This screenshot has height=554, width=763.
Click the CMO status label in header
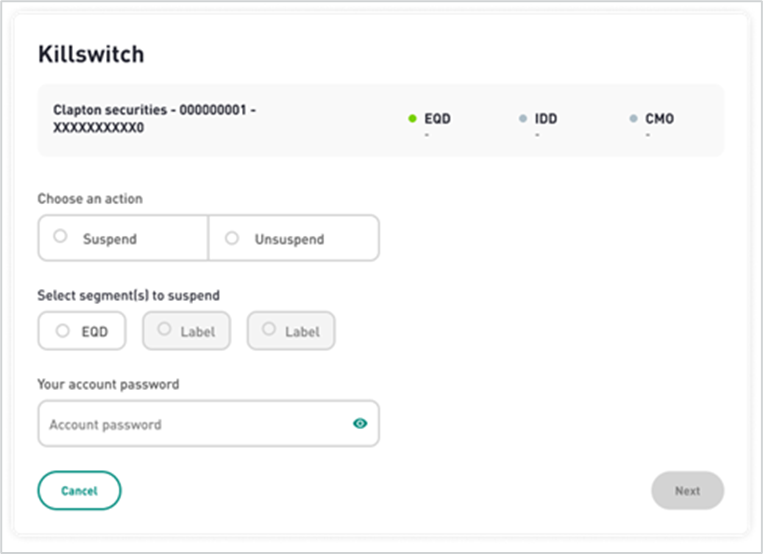coord(659,119)
